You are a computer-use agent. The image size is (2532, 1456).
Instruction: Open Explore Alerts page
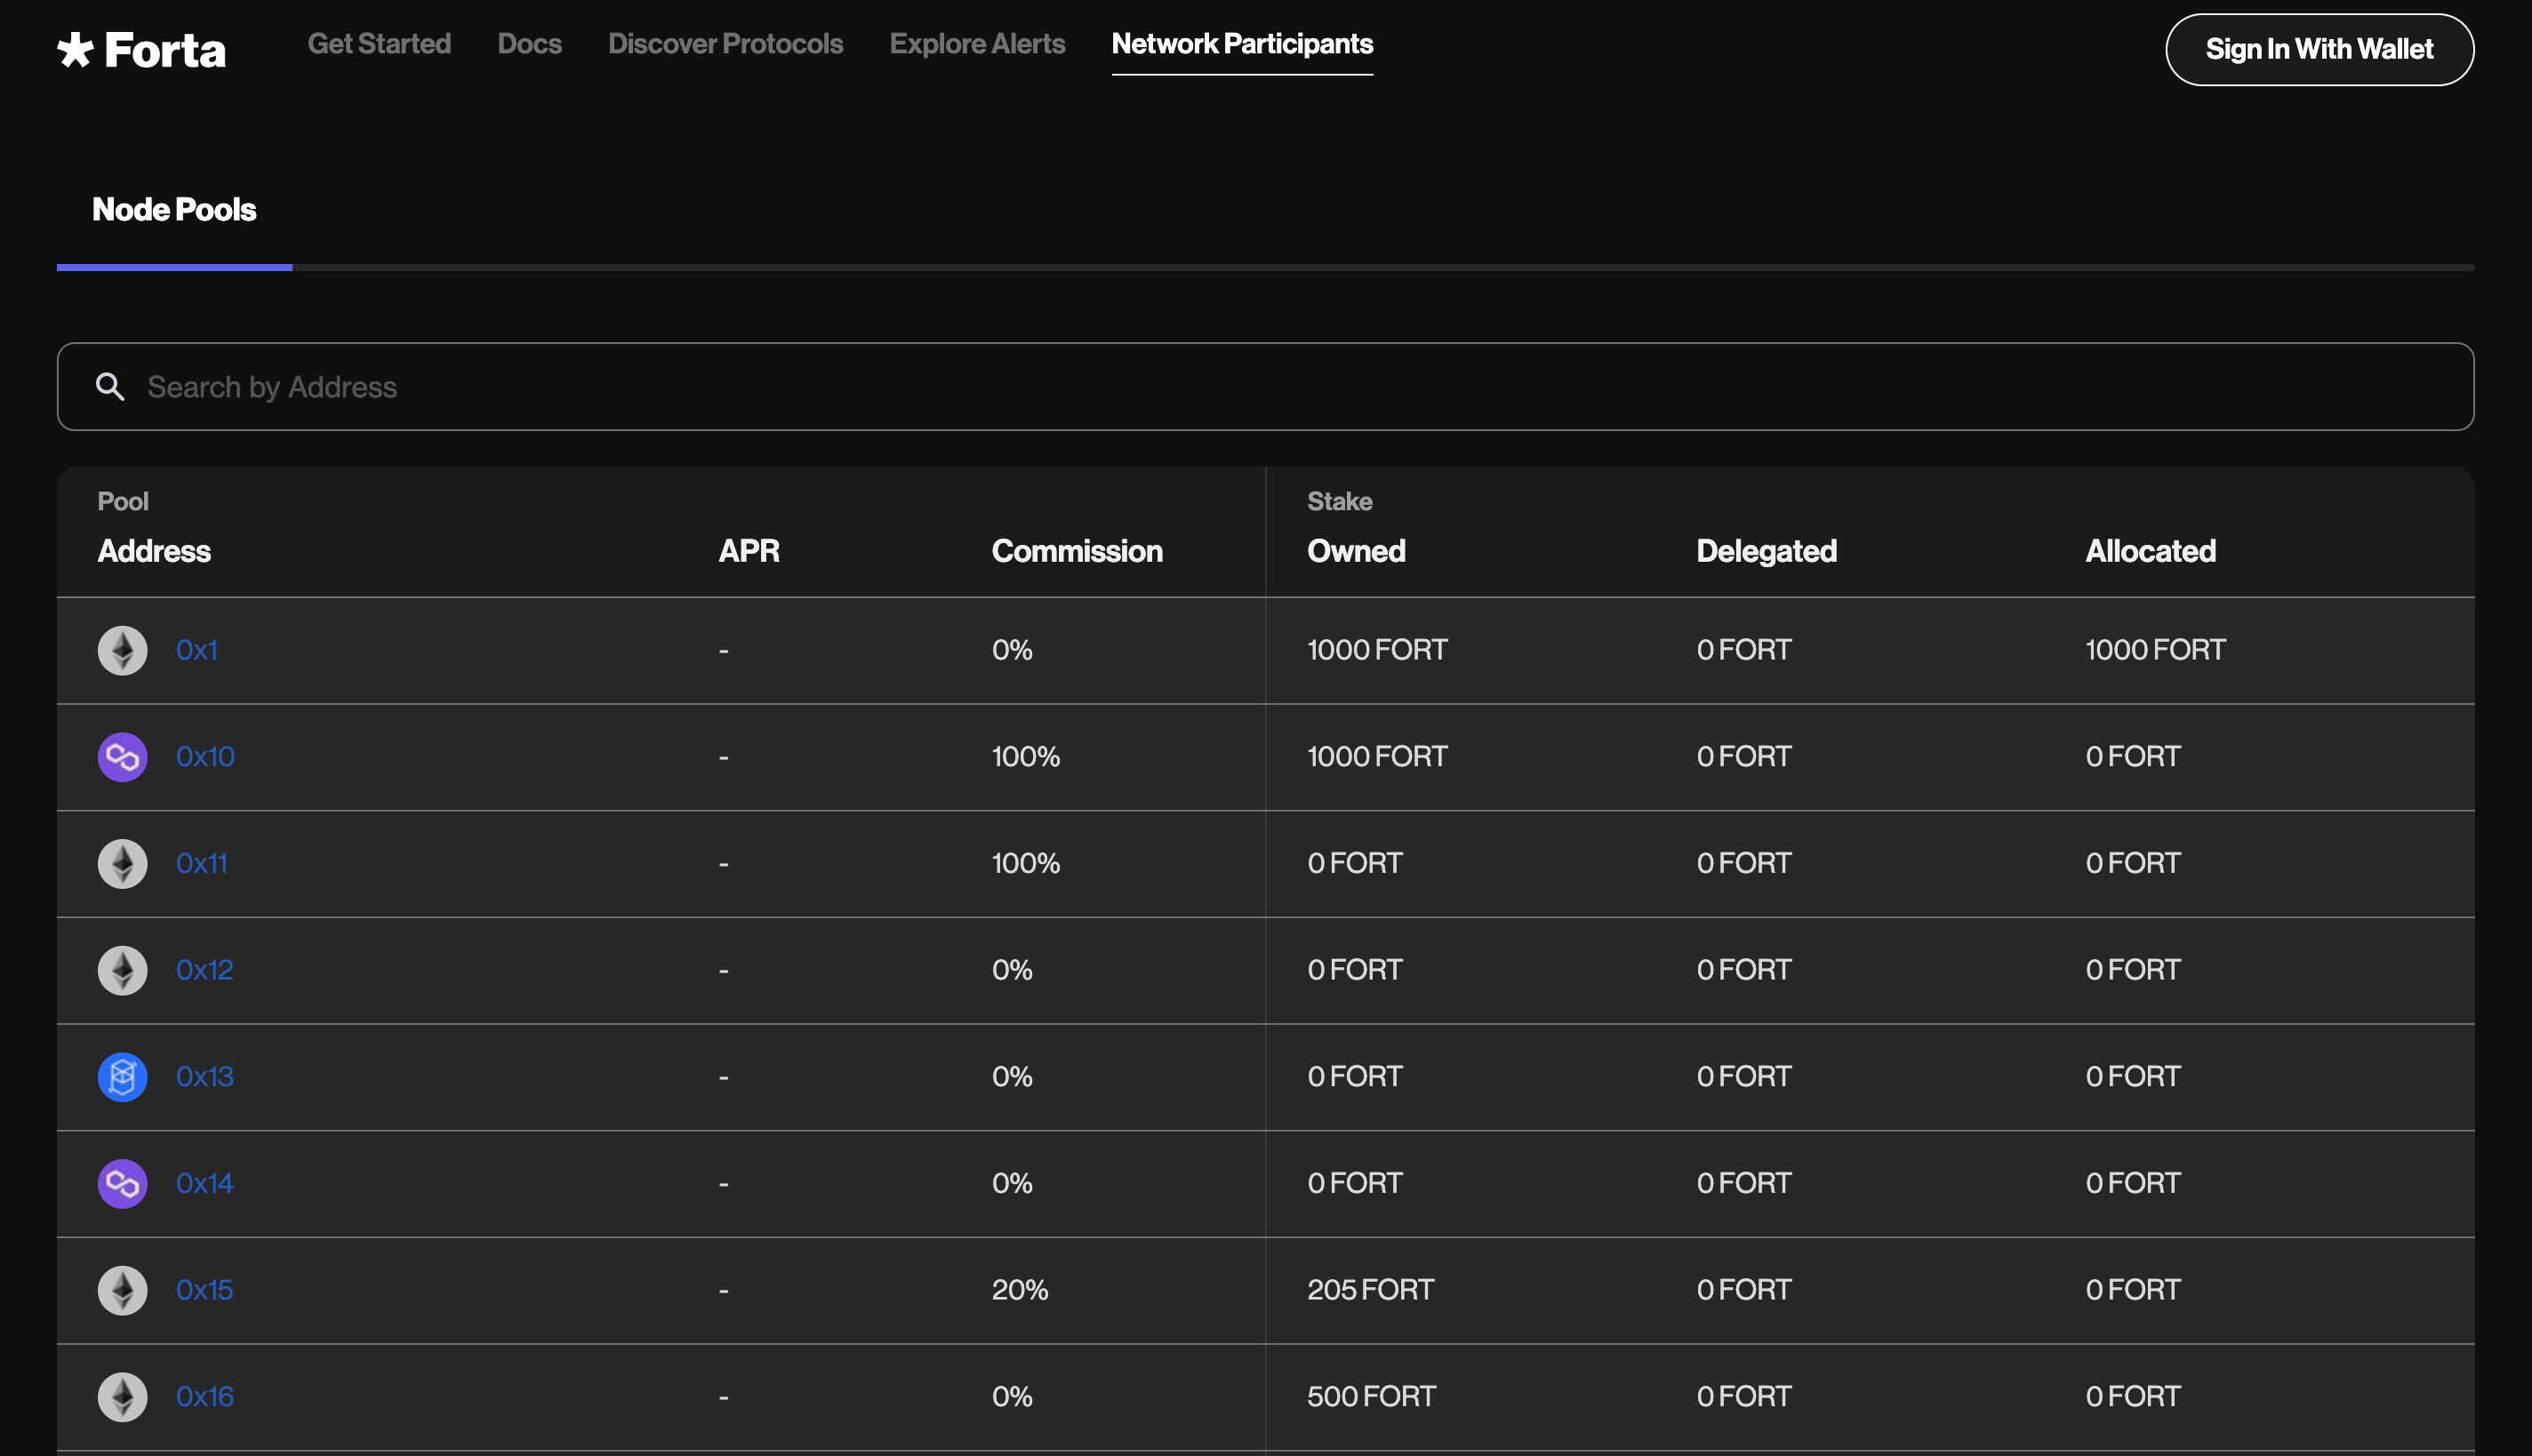click(977, 44)
